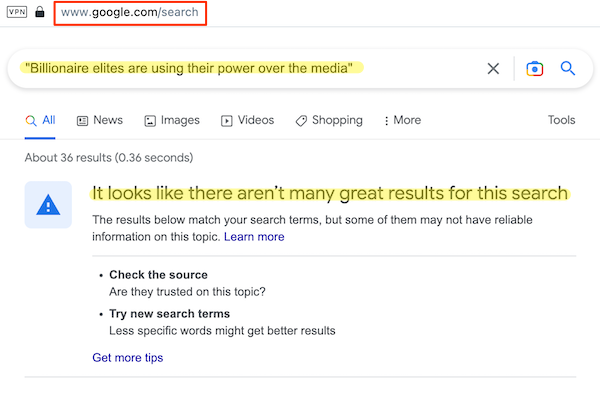Click the tag icon beside Shopping

pos(301,121)
